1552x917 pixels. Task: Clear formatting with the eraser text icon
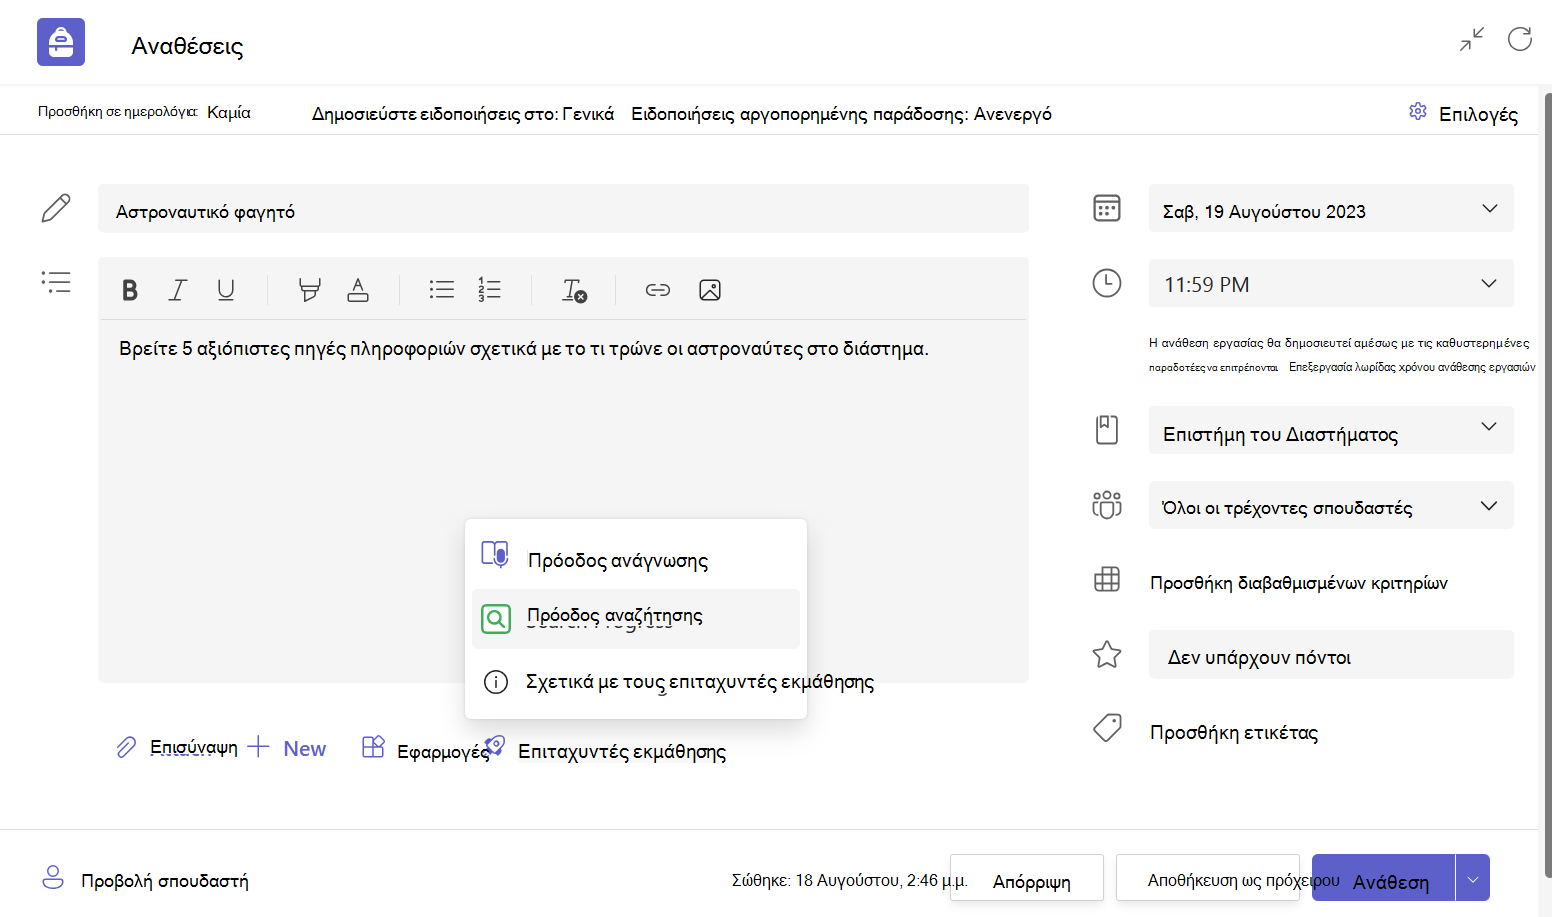point(574,290)
